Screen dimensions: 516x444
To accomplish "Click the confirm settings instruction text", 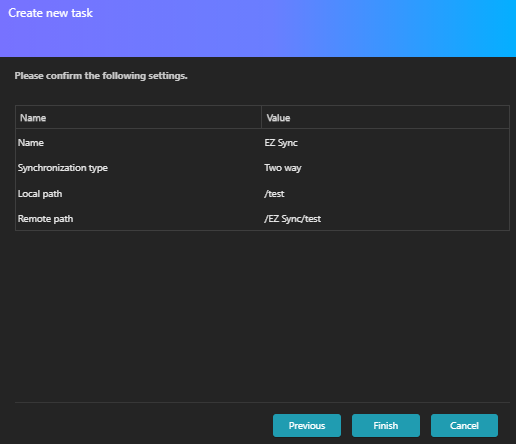I will pos(101,76).
